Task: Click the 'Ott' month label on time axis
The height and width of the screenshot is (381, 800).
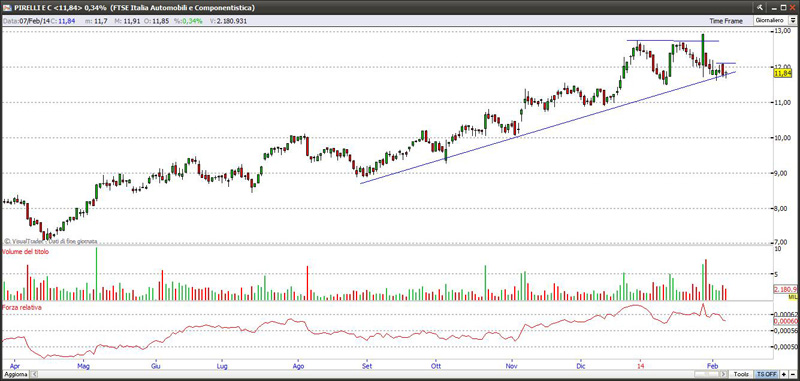Action: point(436,366)
